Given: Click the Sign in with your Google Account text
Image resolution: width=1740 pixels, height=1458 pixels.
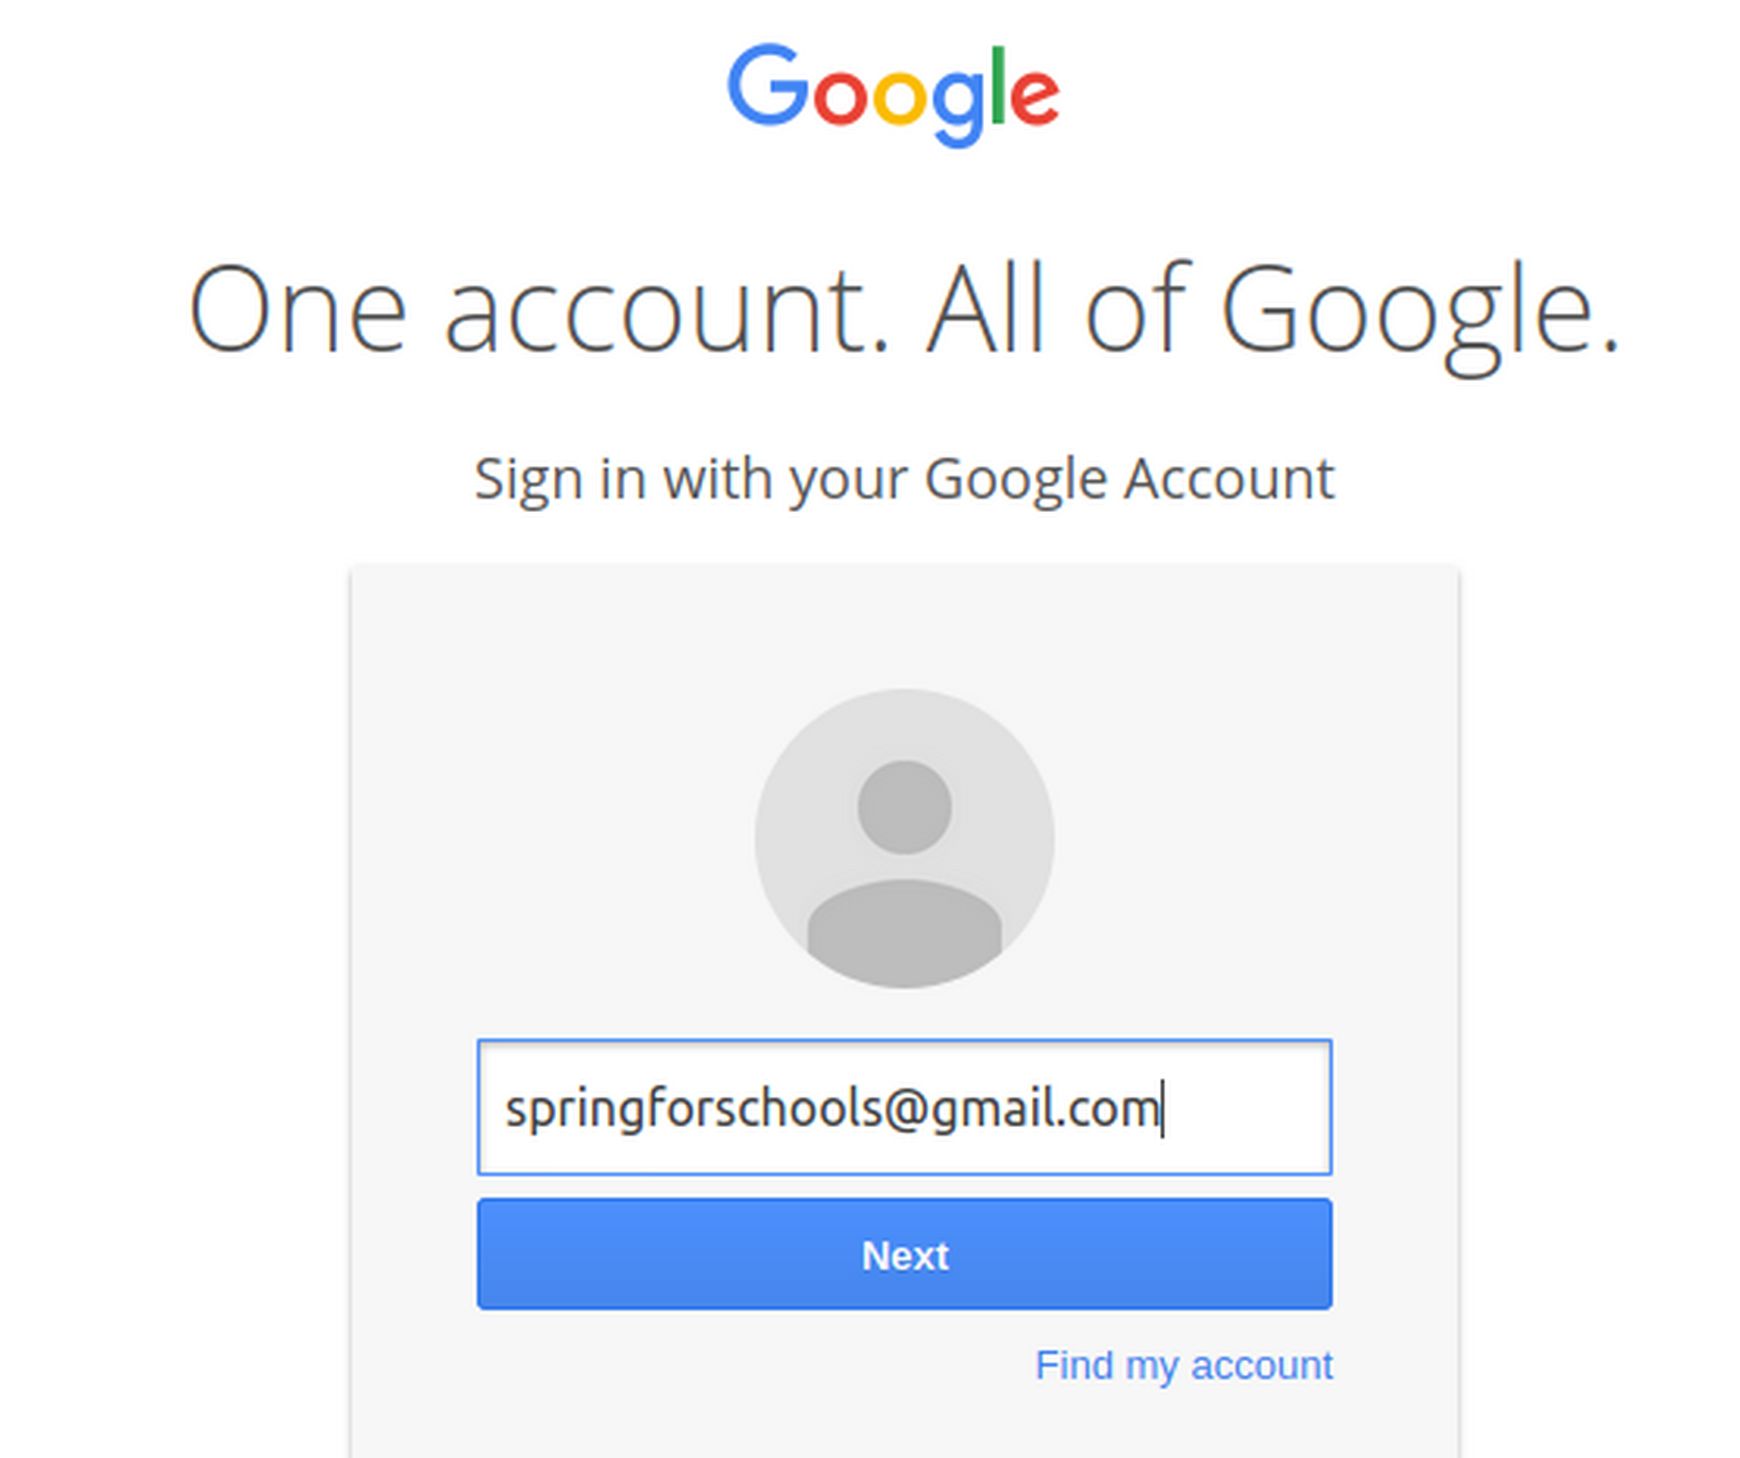Looking at the screenshot, I should pos(904,480).
